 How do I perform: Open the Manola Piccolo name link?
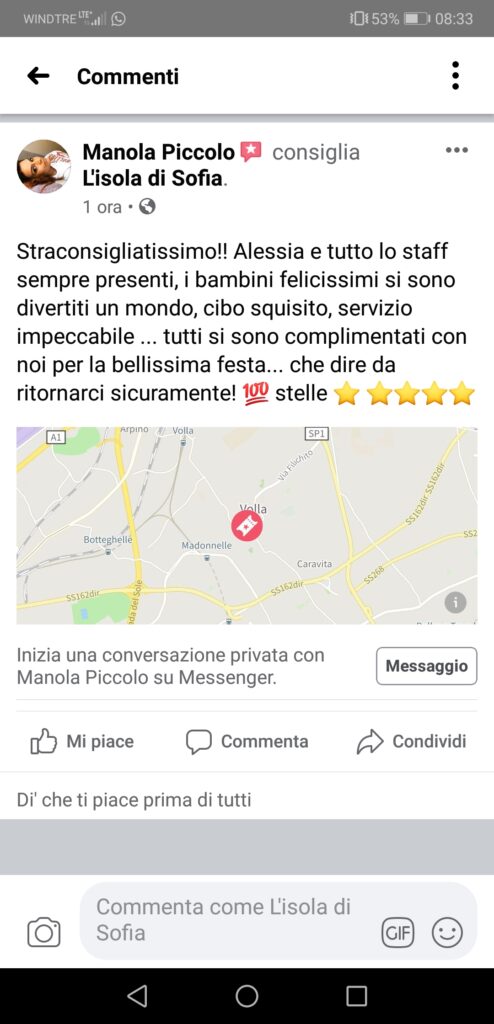point(158,152)
